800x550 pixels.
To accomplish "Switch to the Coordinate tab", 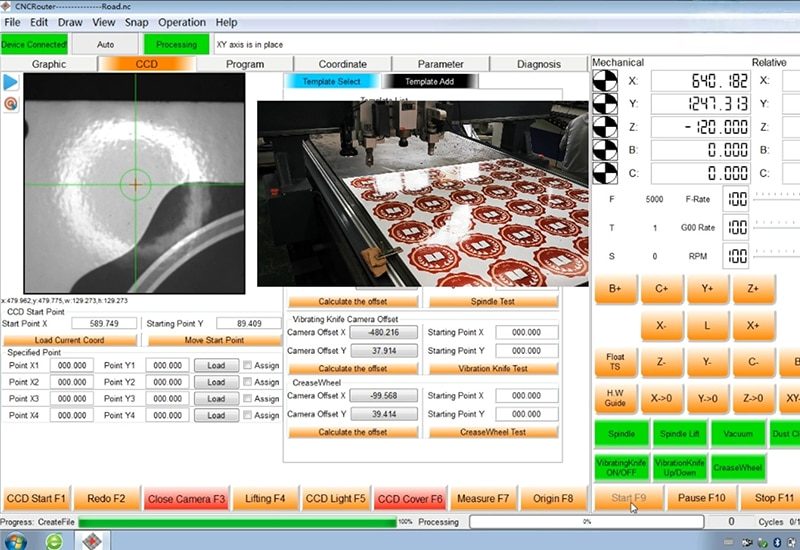I will [342, 64].
